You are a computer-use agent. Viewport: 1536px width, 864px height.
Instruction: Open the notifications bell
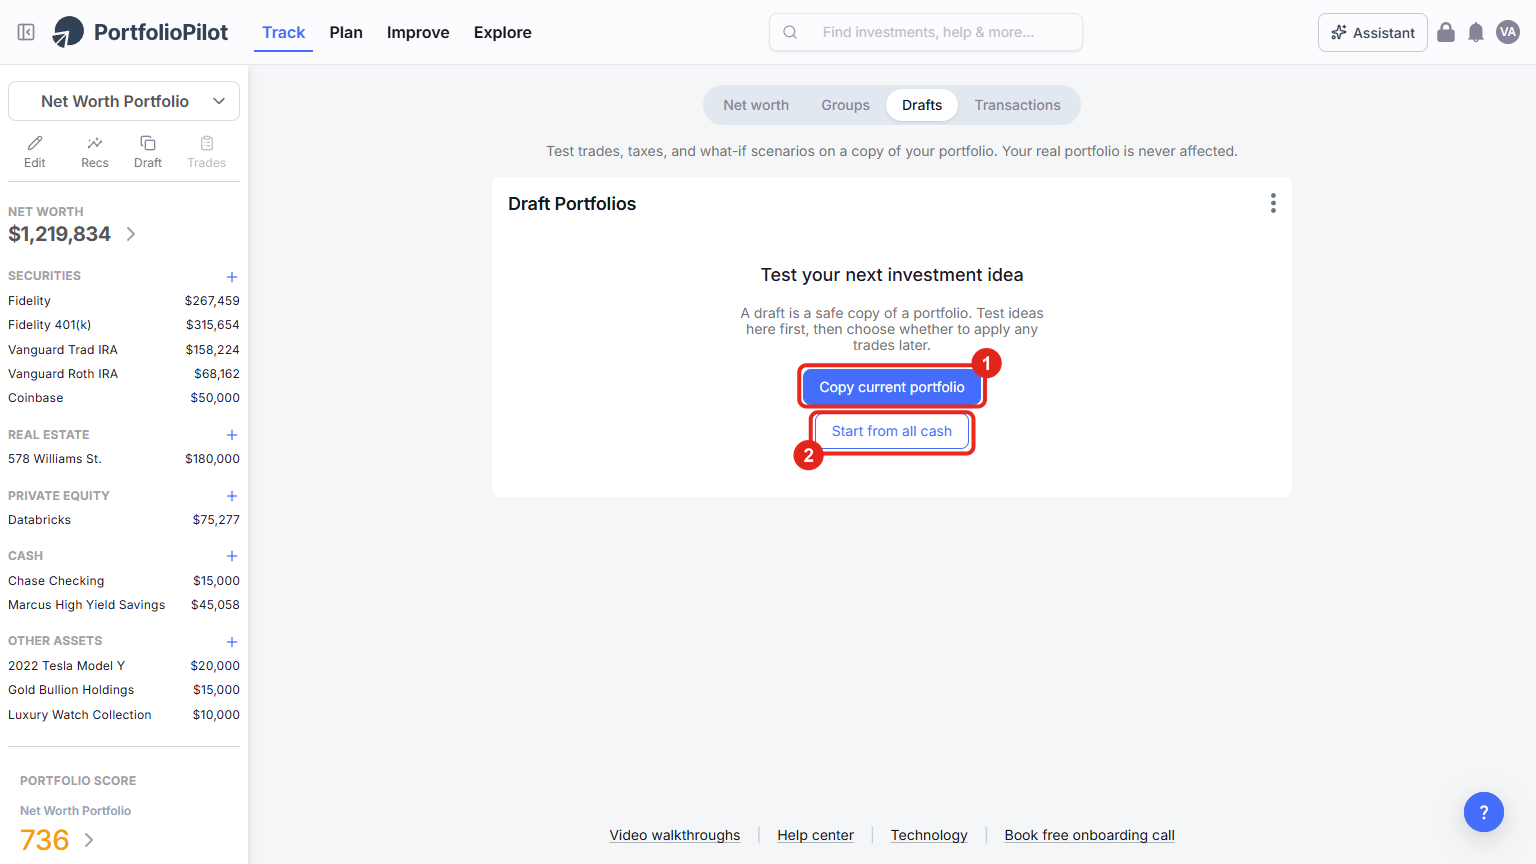[1476, 32]
